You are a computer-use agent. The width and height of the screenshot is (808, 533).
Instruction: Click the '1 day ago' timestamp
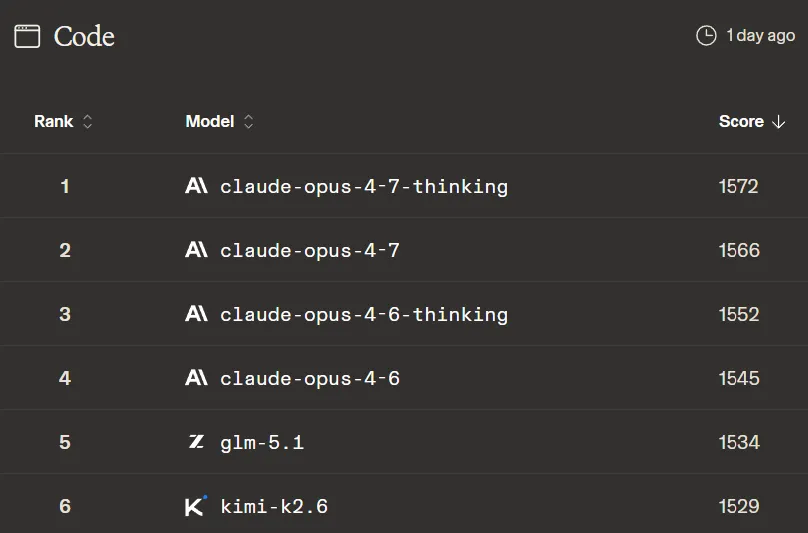(x=760, y=36)
